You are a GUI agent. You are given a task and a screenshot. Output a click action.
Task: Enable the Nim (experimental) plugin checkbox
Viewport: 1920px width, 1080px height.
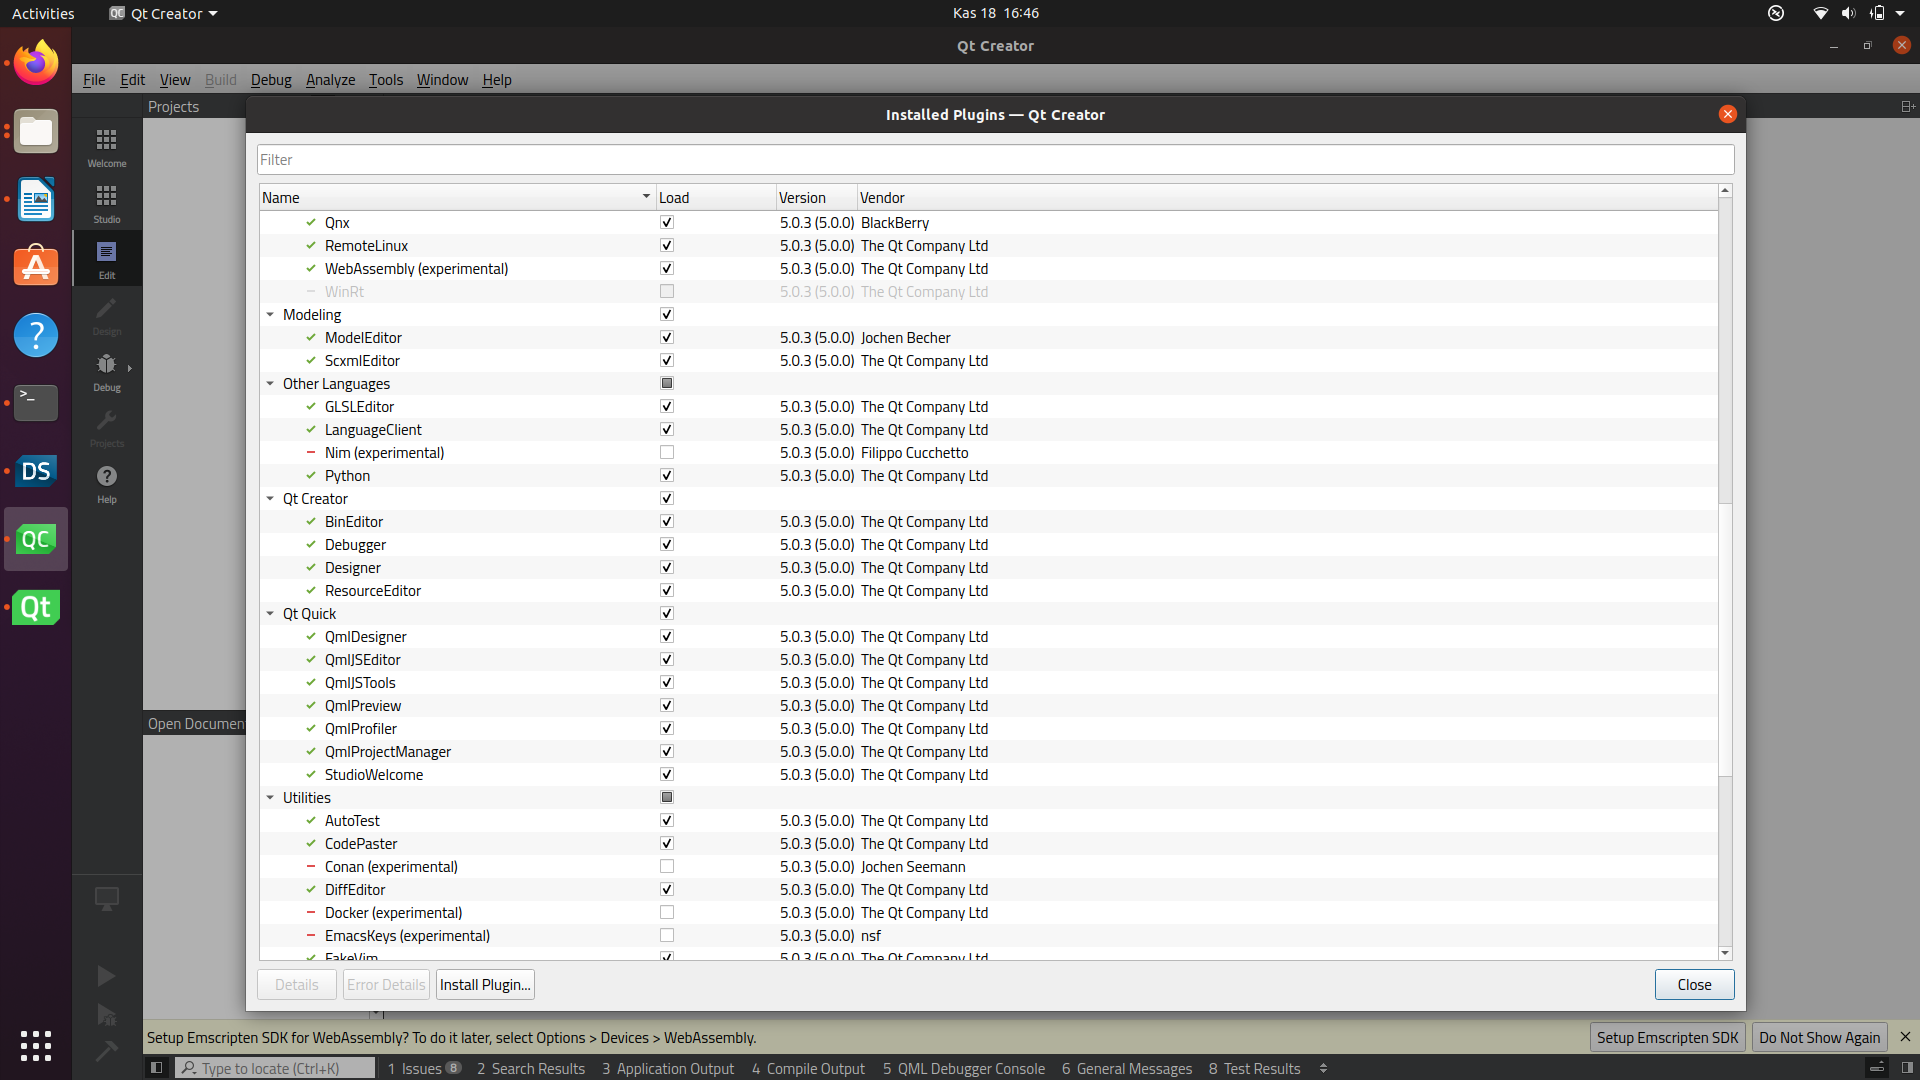(667, 453)
